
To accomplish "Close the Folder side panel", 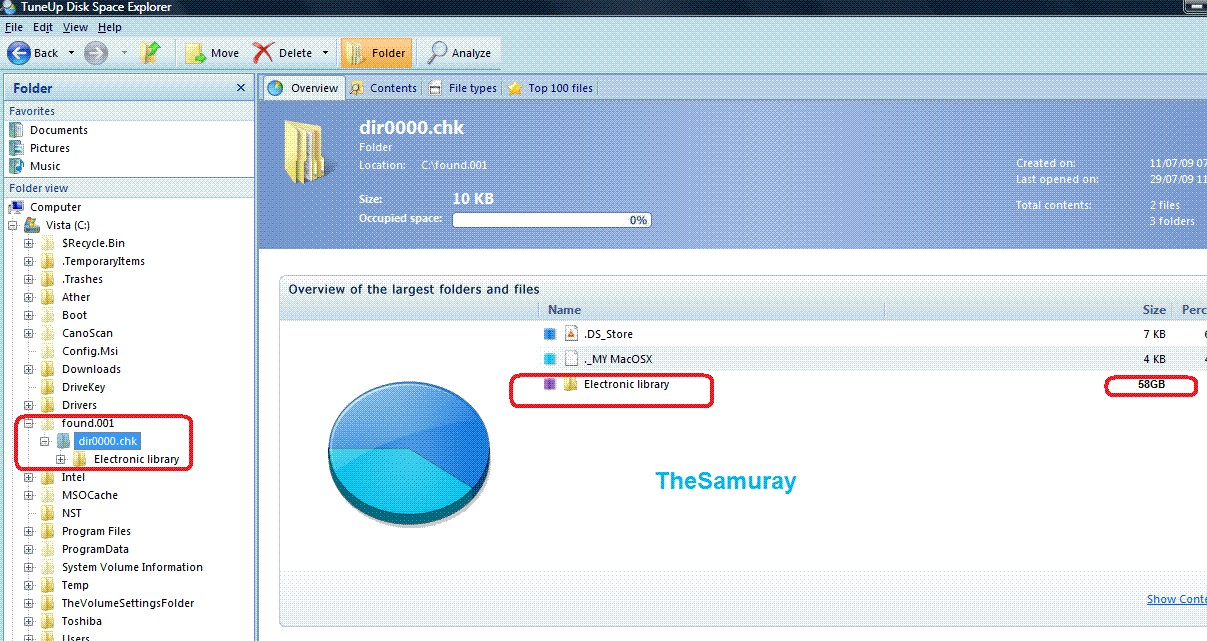I will (240, 88).
